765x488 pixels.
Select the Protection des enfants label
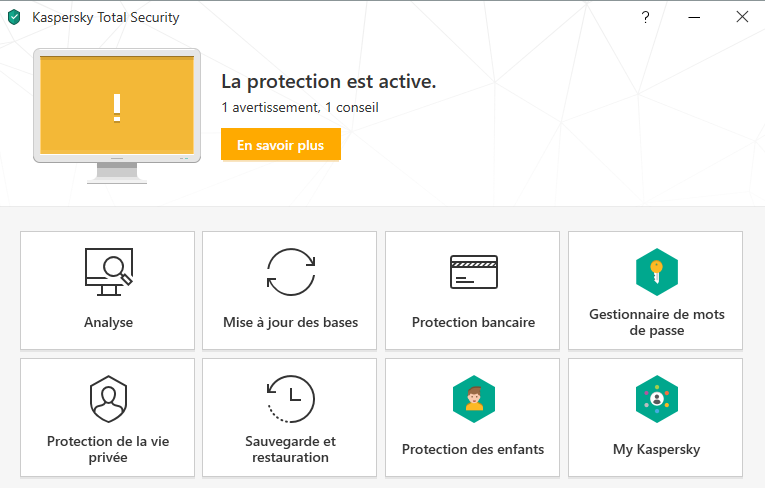click(x=473, y=450)
